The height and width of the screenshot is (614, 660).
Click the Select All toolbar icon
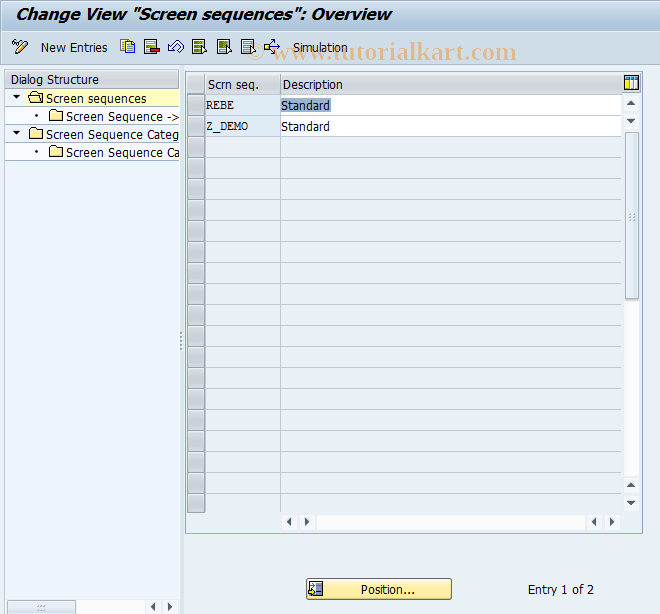click(200, 47)
